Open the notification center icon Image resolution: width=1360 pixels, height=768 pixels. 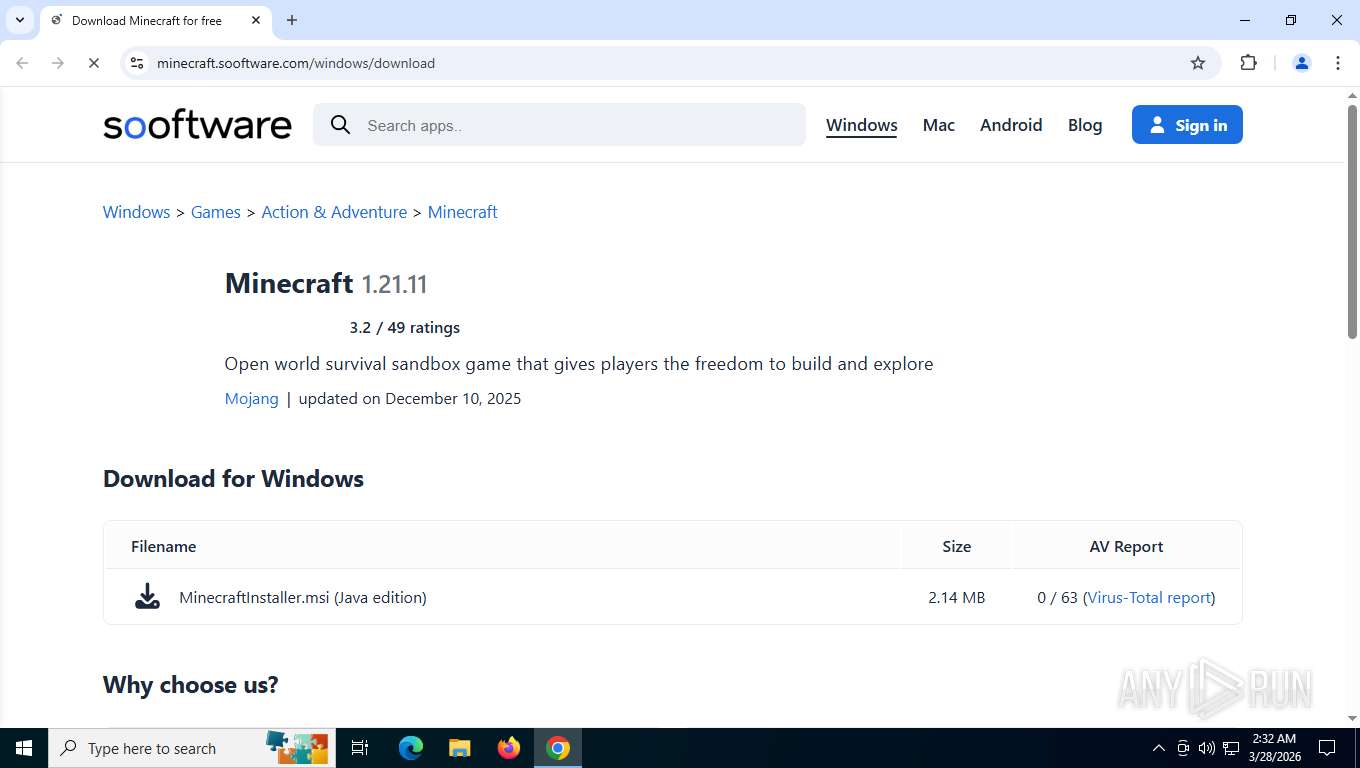point(1327,748)
